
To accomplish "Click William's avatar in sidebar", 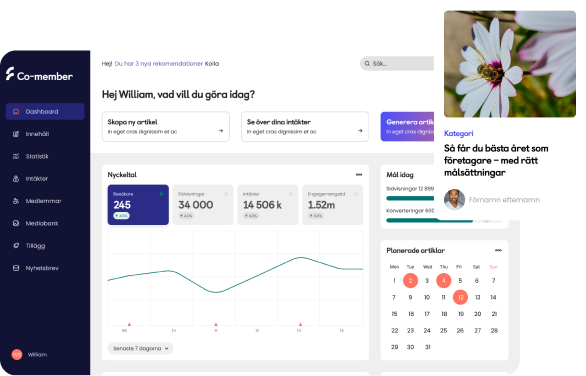I will coord(17,354).
